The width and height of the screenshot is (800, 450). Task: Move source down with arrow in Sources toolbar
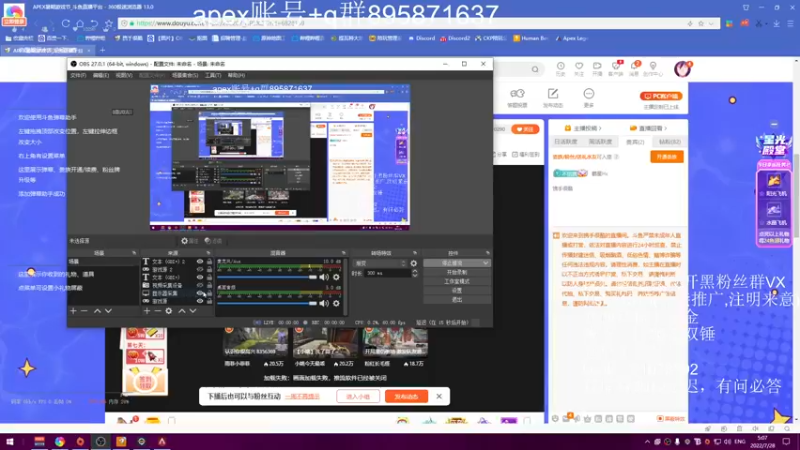pos(193,311)
